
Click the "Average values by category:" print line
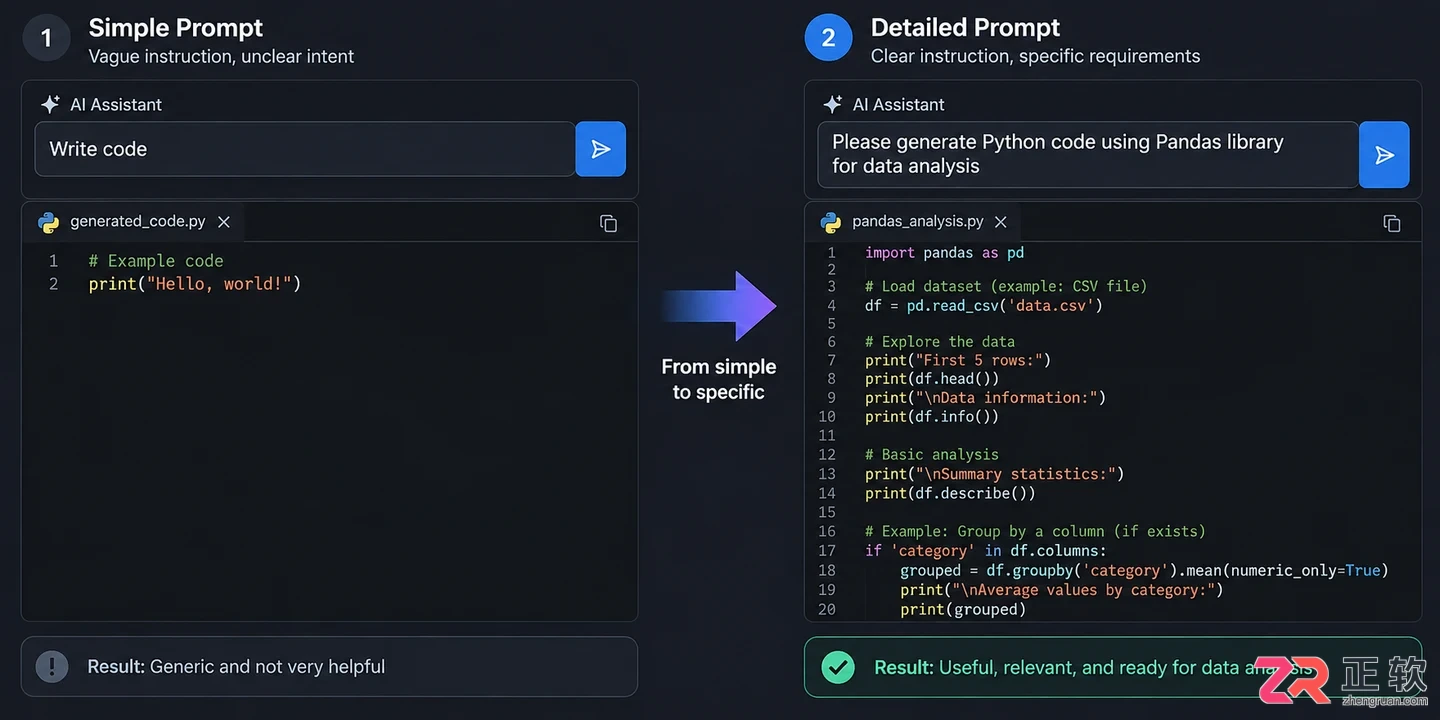point(1062,590)
